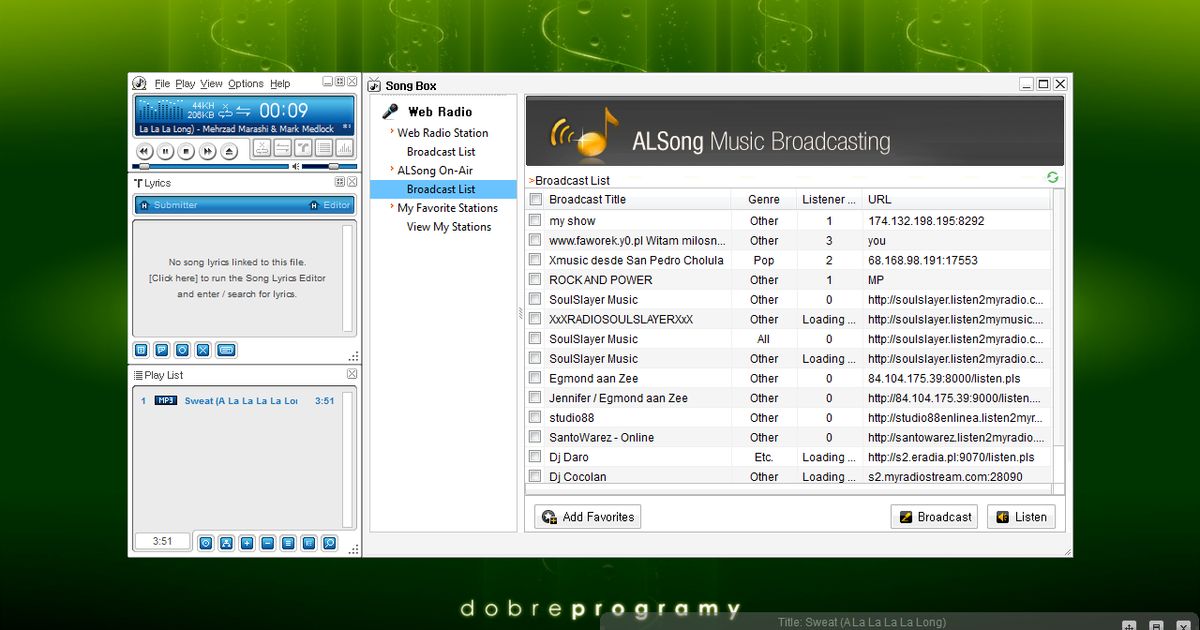Click the refresh icon above the URL column
The image size is (1200, 630).
[x=1052, y=176]
